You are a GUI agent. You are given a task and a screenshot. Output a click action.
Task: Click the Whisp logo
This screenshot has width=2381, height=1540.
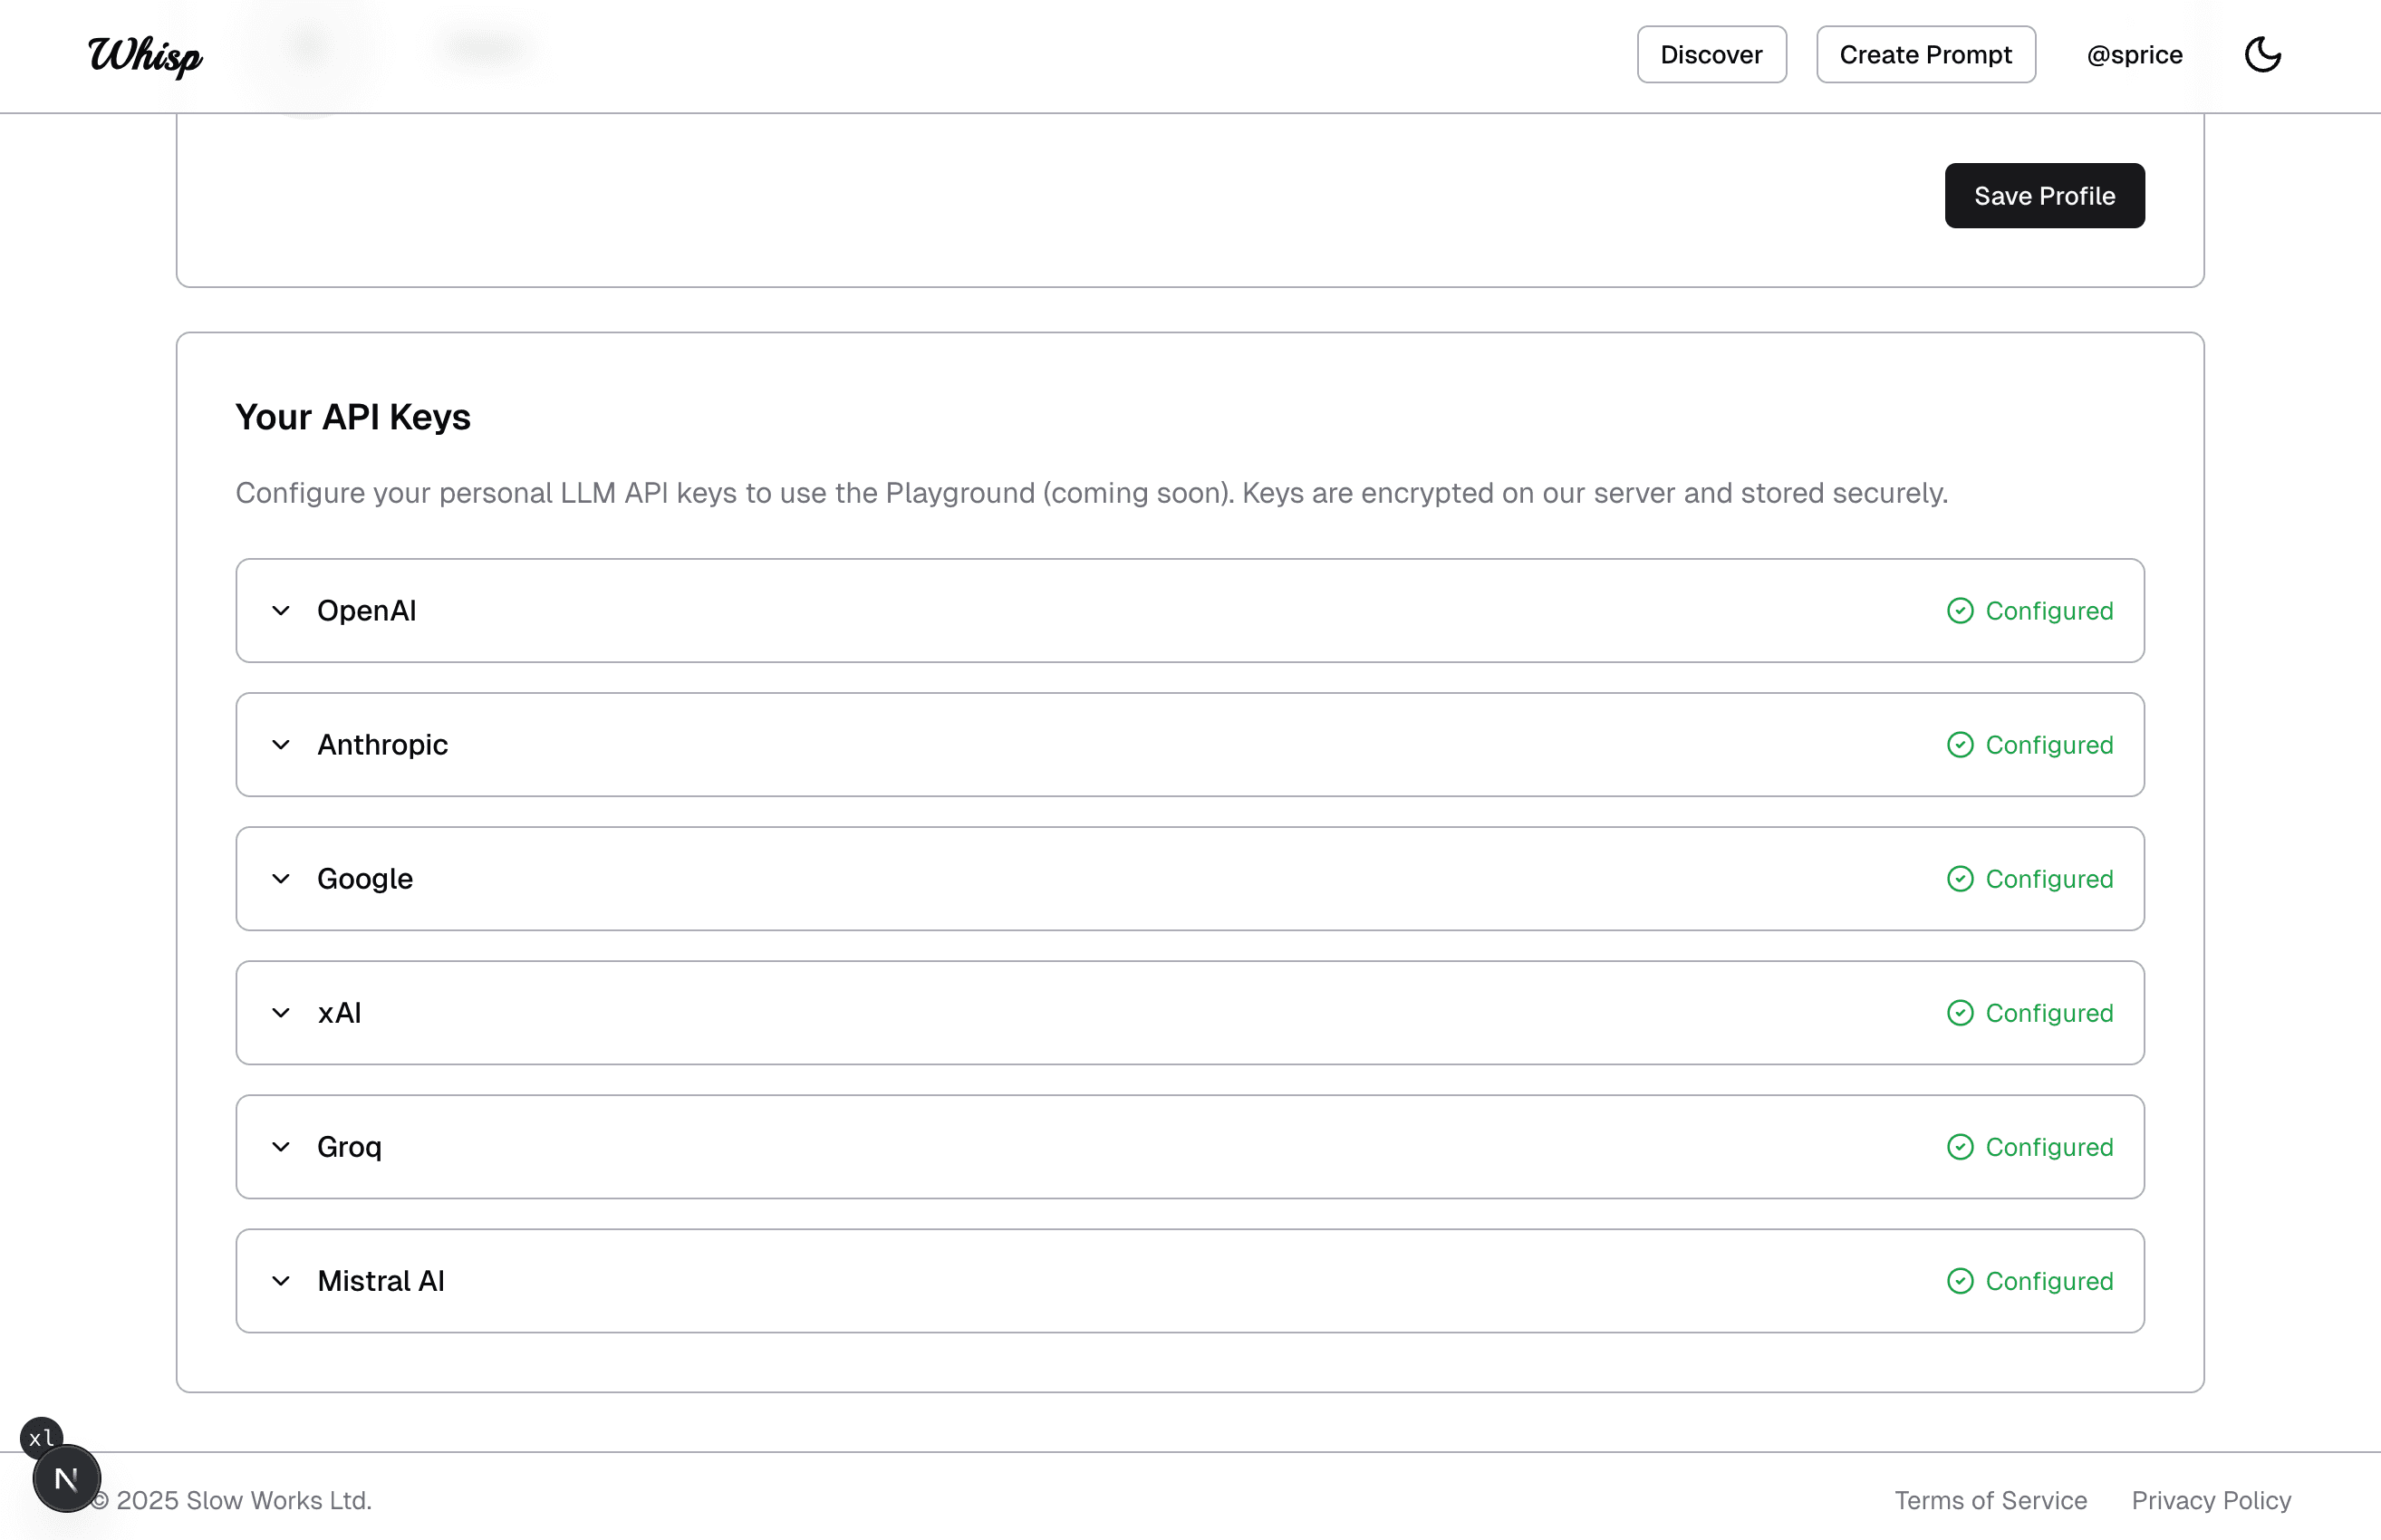145,56
